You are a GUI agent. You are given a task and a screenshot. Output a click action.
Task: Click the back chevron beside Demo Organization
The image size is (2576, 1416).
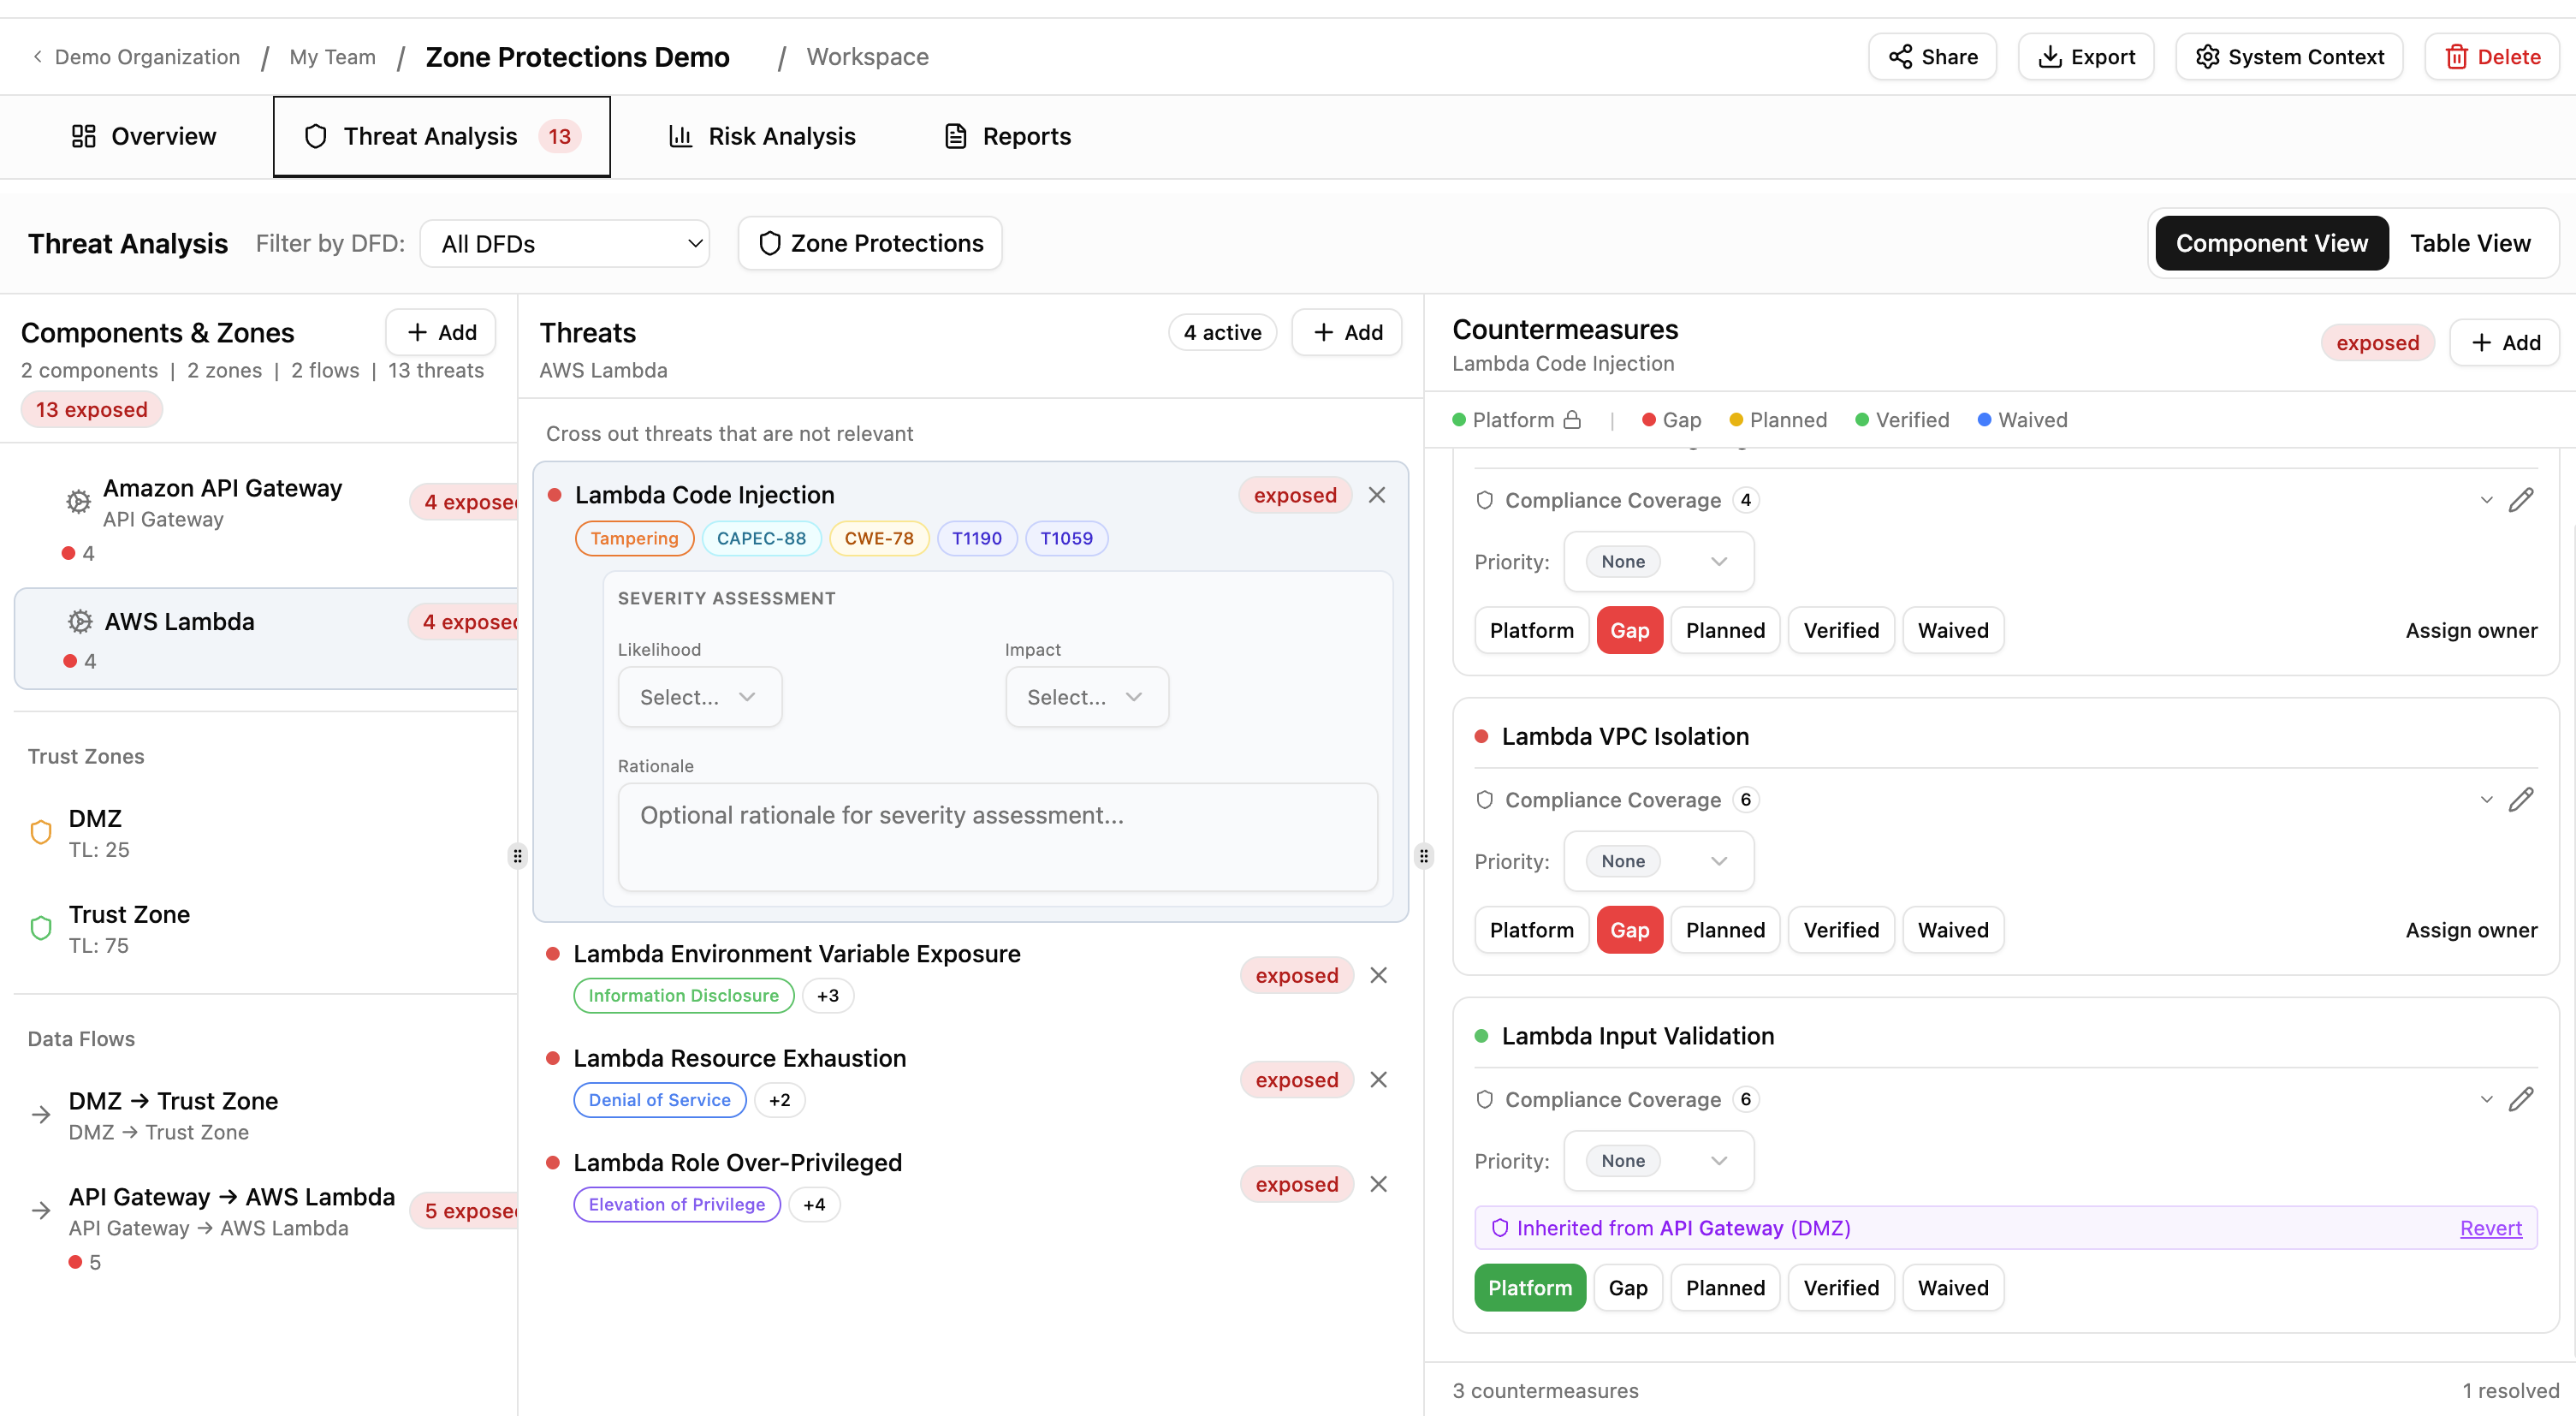[x=37, y=57]
